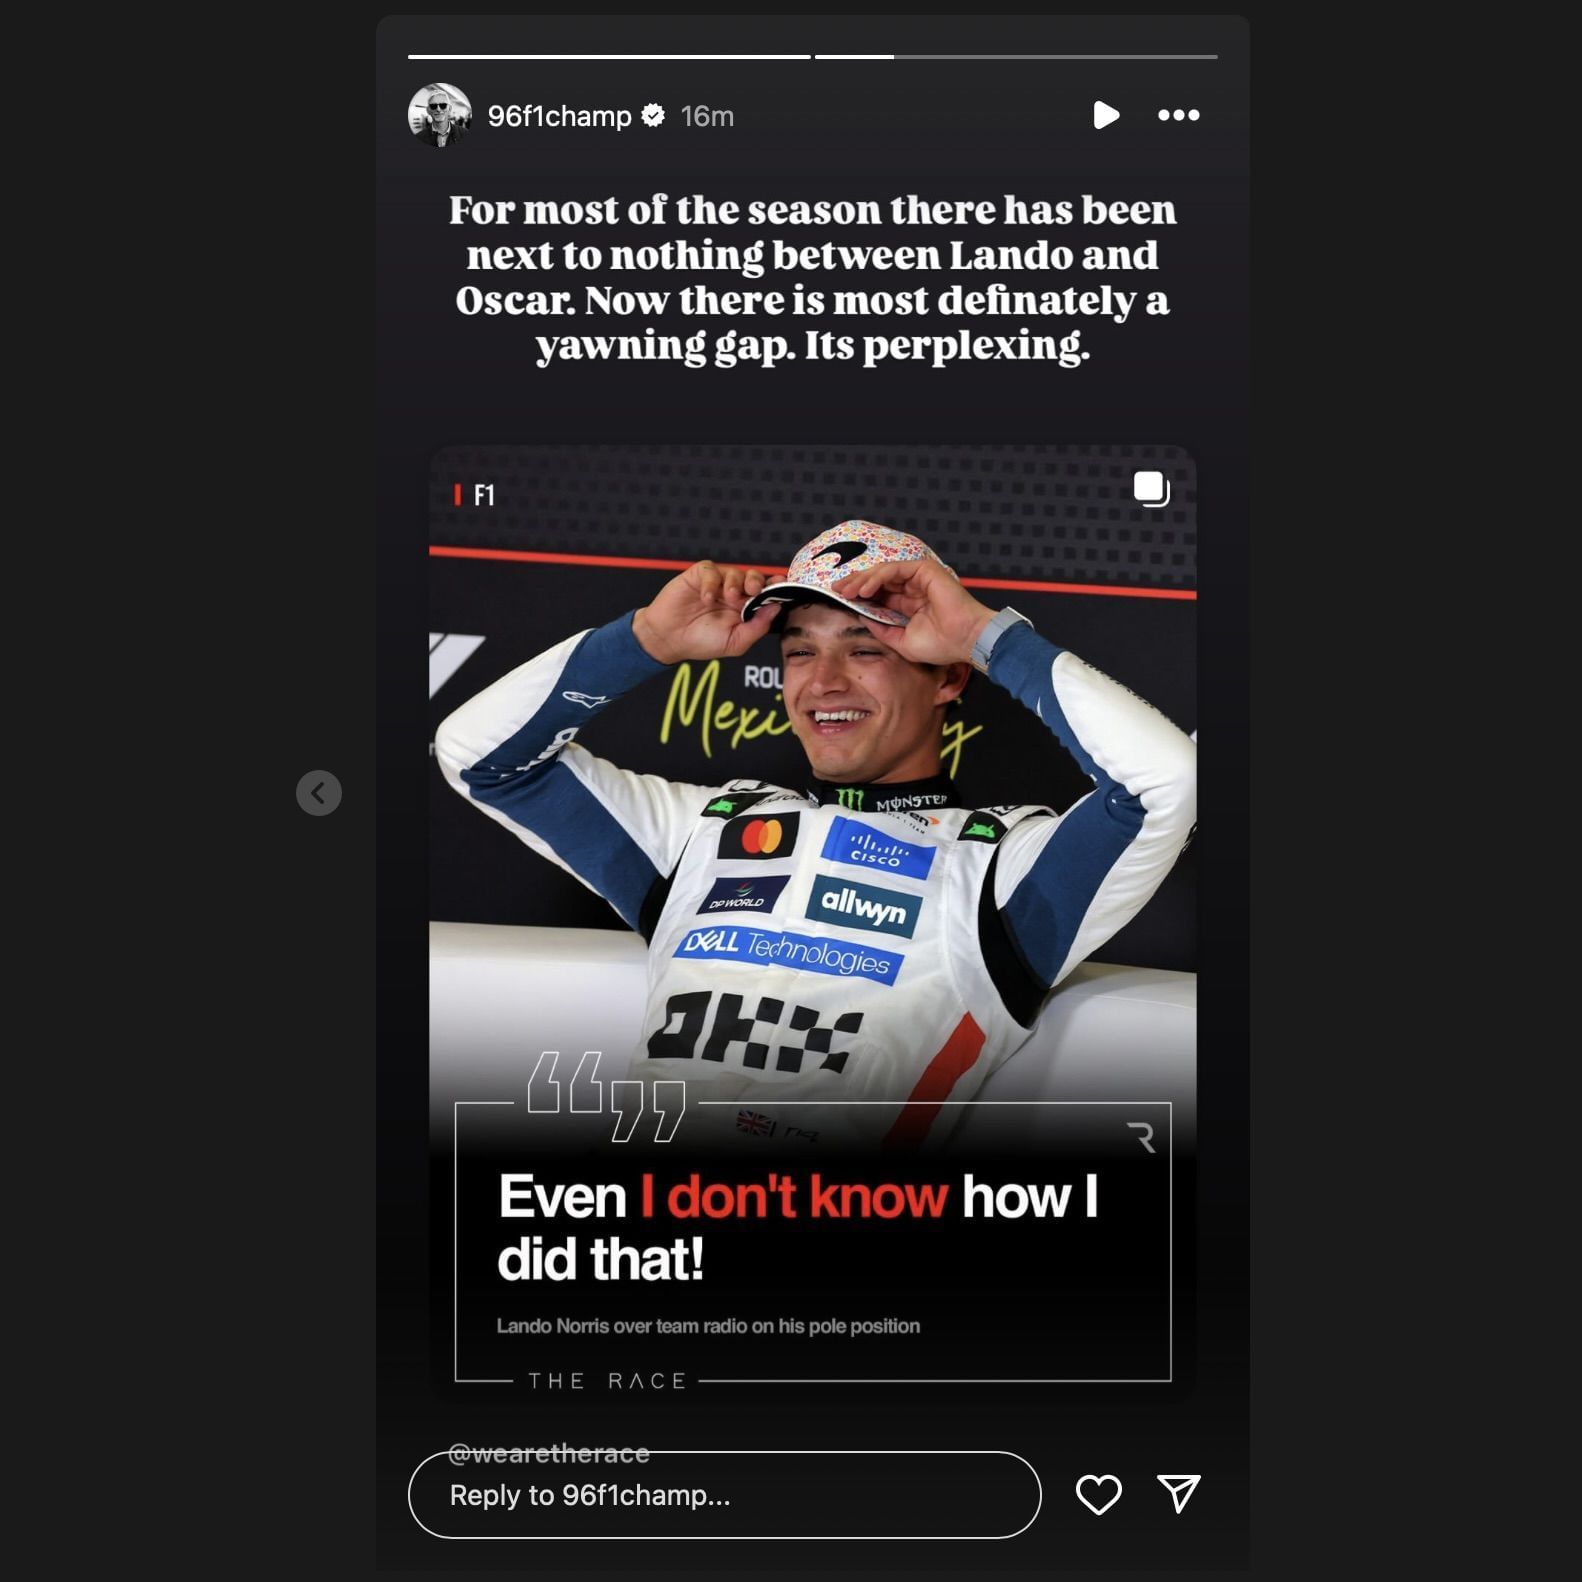
Task: Click the @wearetherace mention
Action: (x=549, y=1453)
